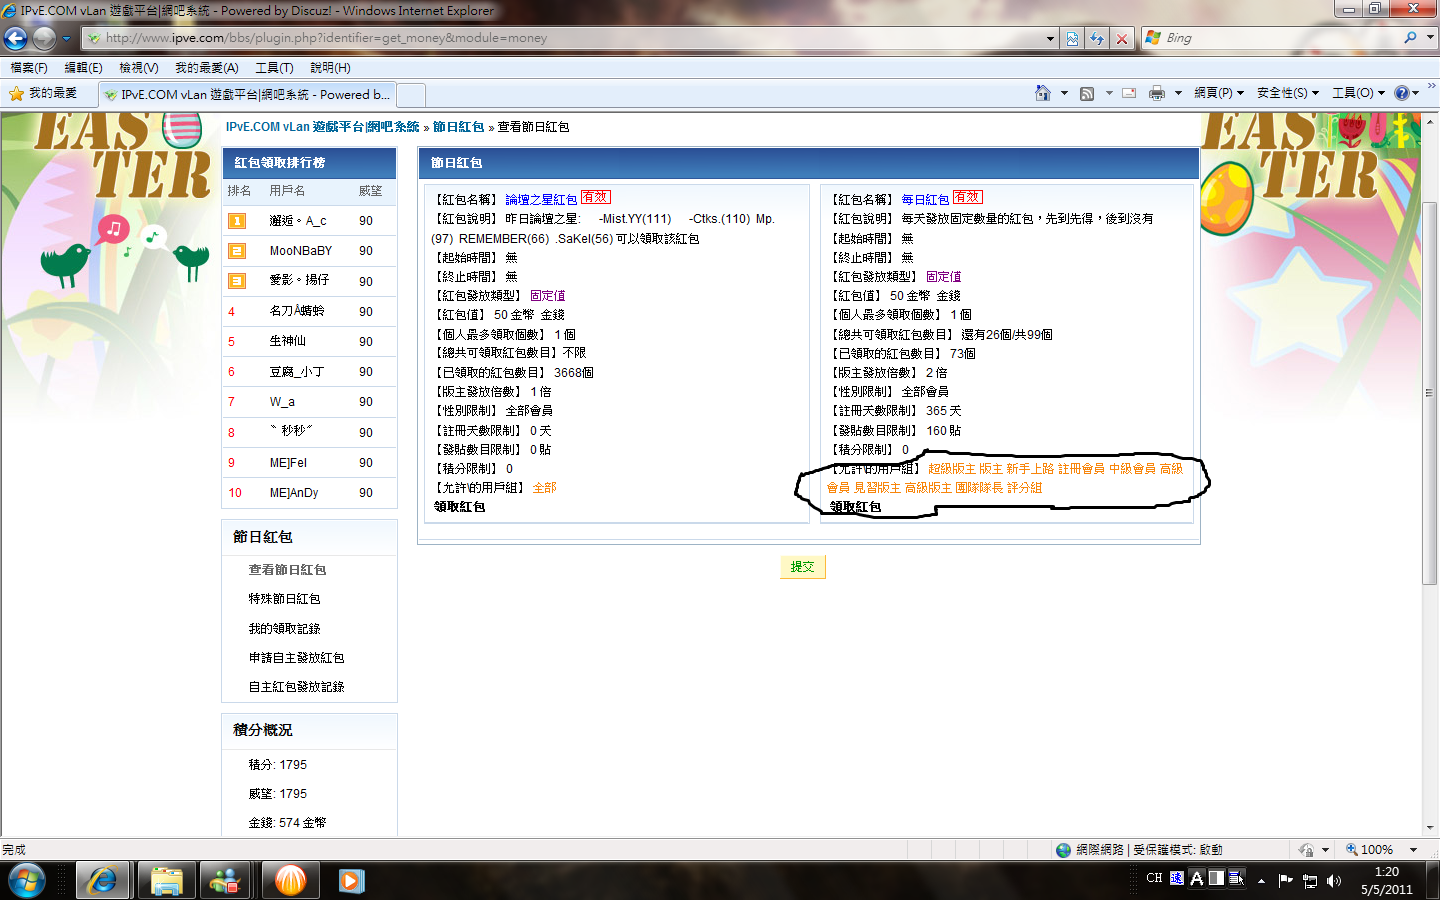Toggle IME half/full-width shape button
1440x900 pixels.
[x=1216, y=878]
